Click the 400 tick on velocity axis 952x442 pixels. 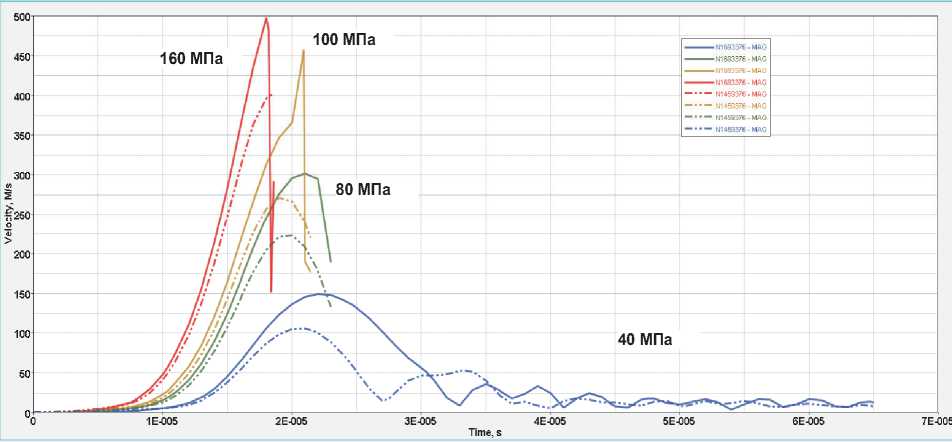point(22,96)
